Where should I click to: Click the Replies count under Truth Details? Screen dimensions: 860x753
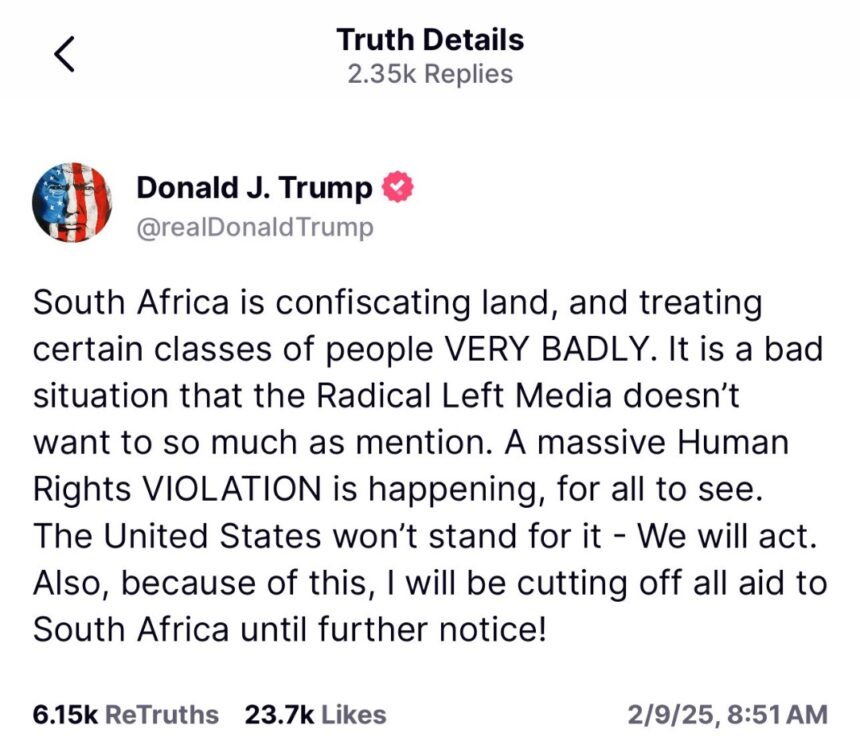(x=430, y=72)
